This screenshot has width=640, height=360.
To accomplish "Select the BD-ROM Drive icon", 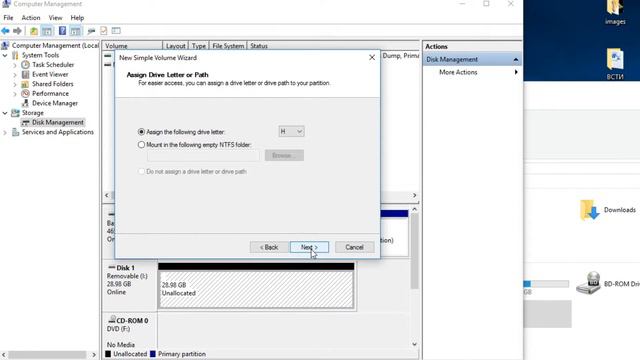I will [588, 283].
